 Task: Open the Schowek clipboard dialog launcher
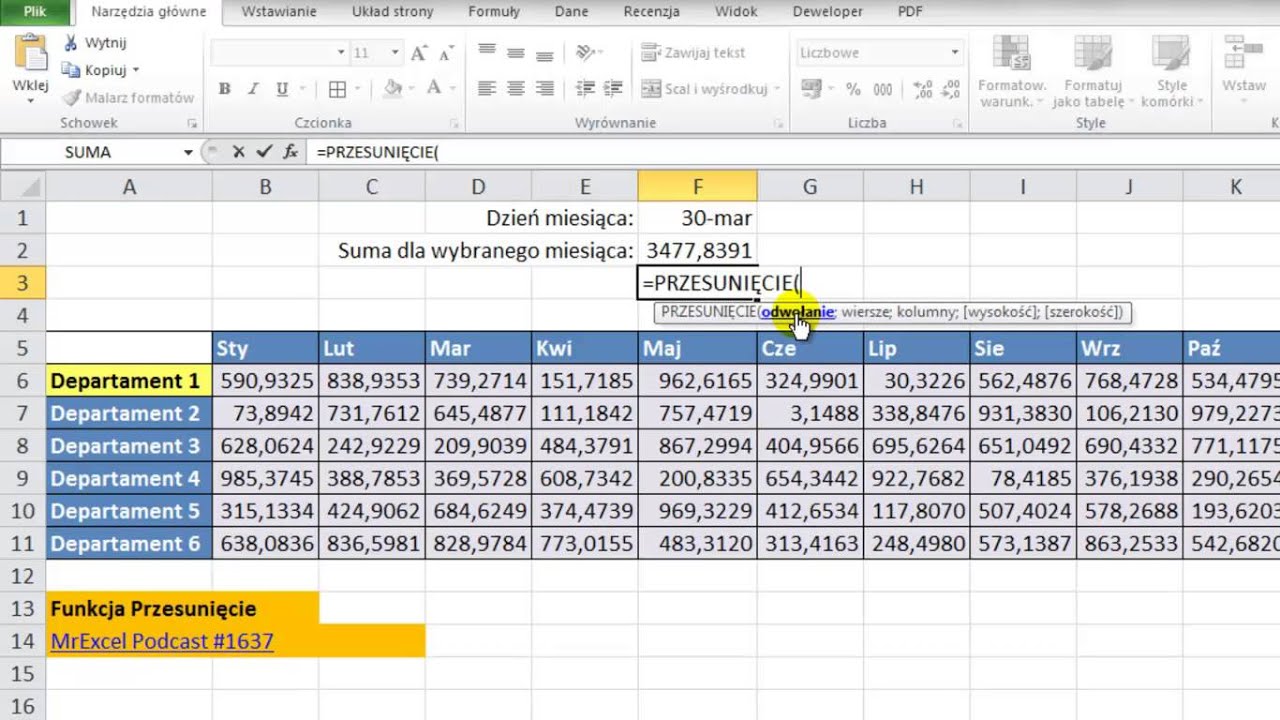191,123
